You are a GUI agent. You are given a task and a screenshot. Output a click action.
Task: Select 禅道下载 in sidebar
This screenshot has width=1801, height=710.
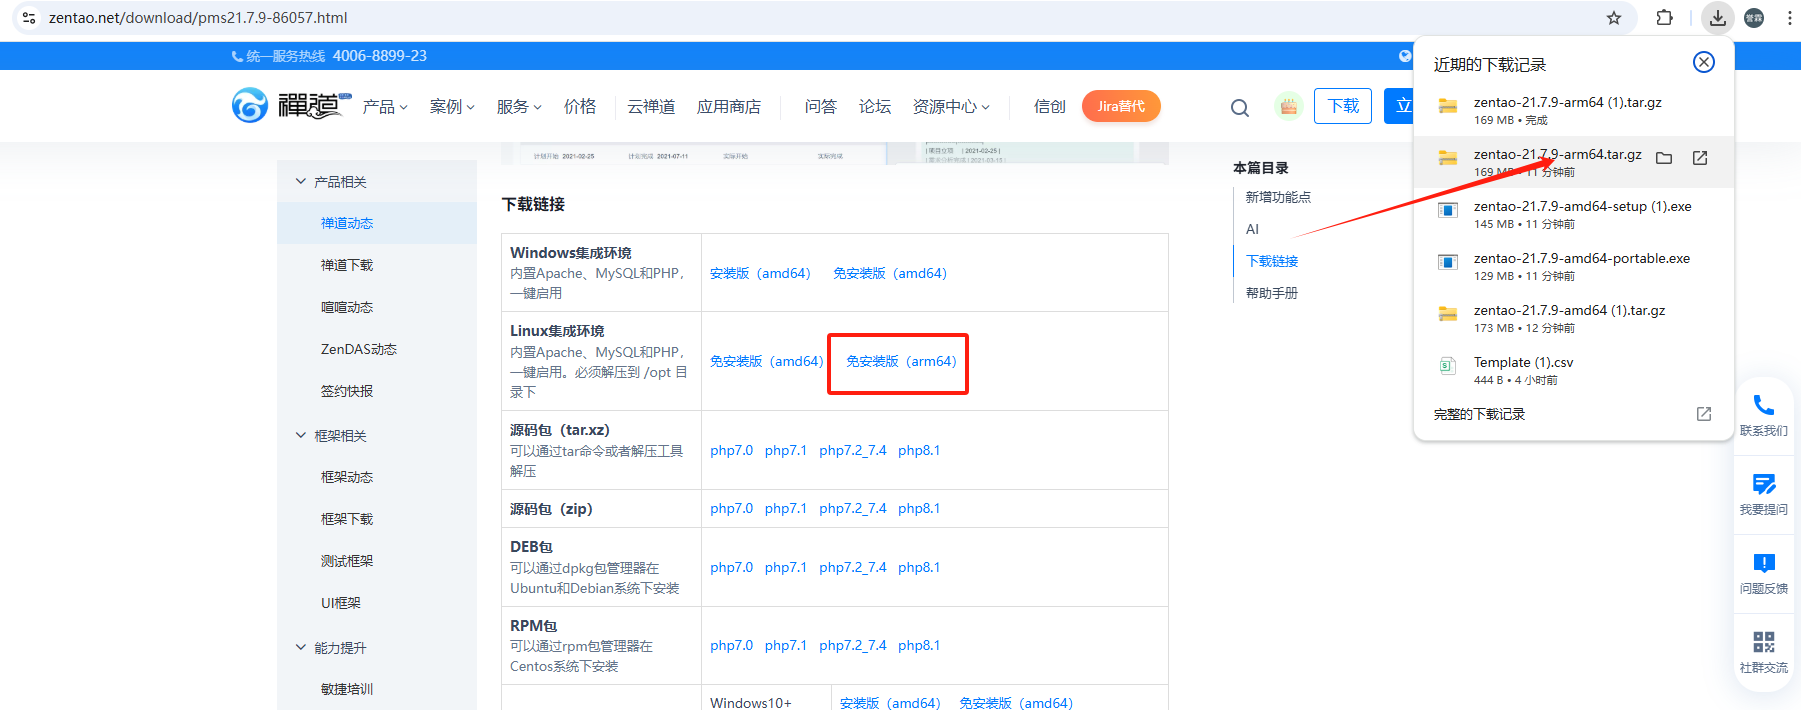tap(347, 265)
